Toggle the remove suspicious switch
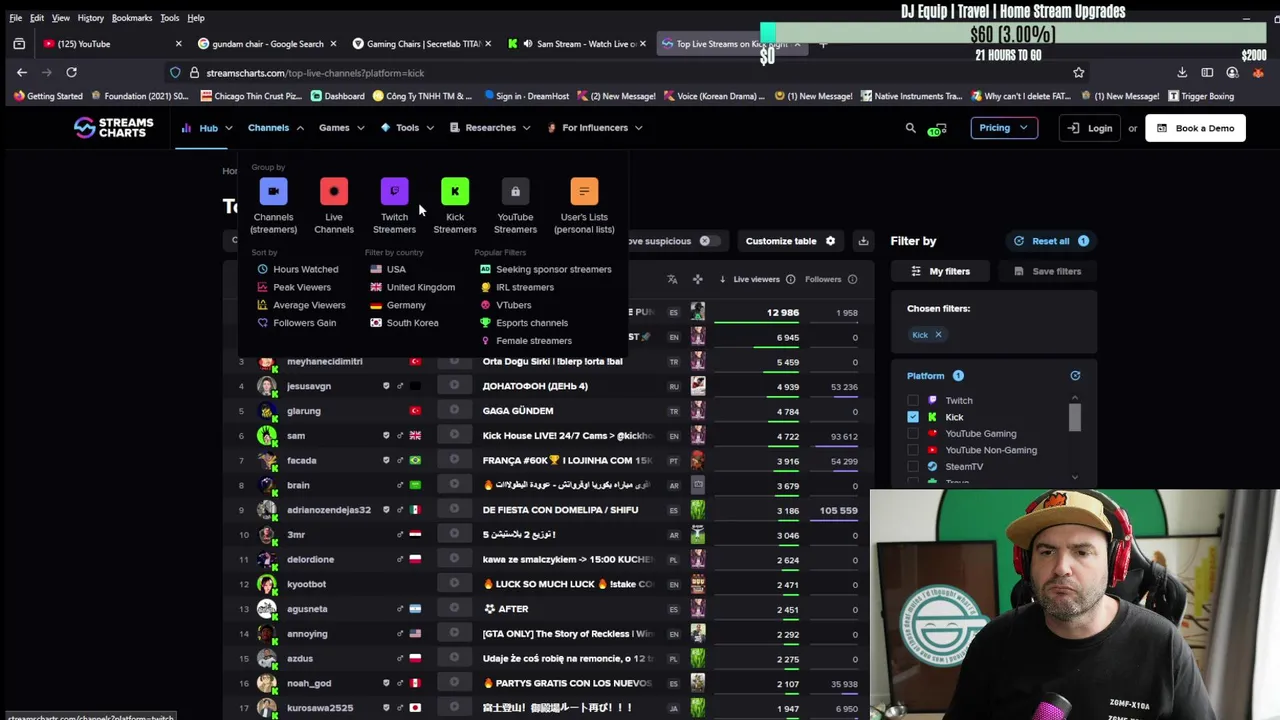The image size is (1280, 720). [x=709, y=241]
